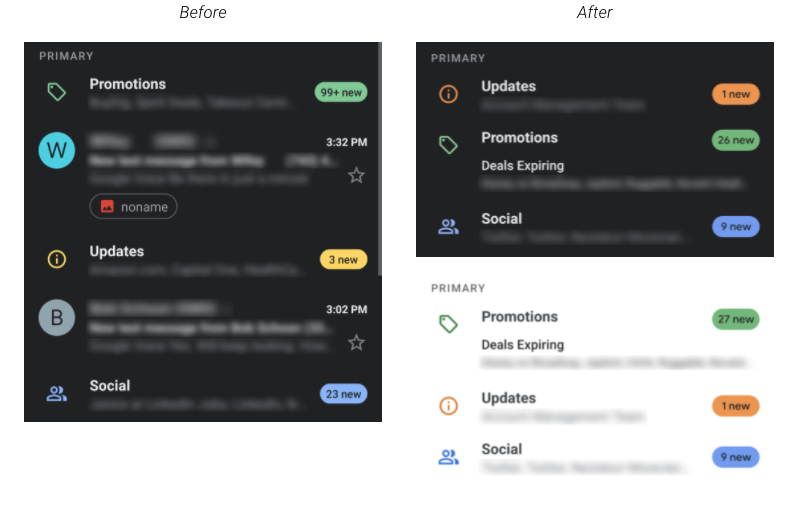The image size is (805, 517).
Task: Open the noname image attachment chip
Action: 133,207
